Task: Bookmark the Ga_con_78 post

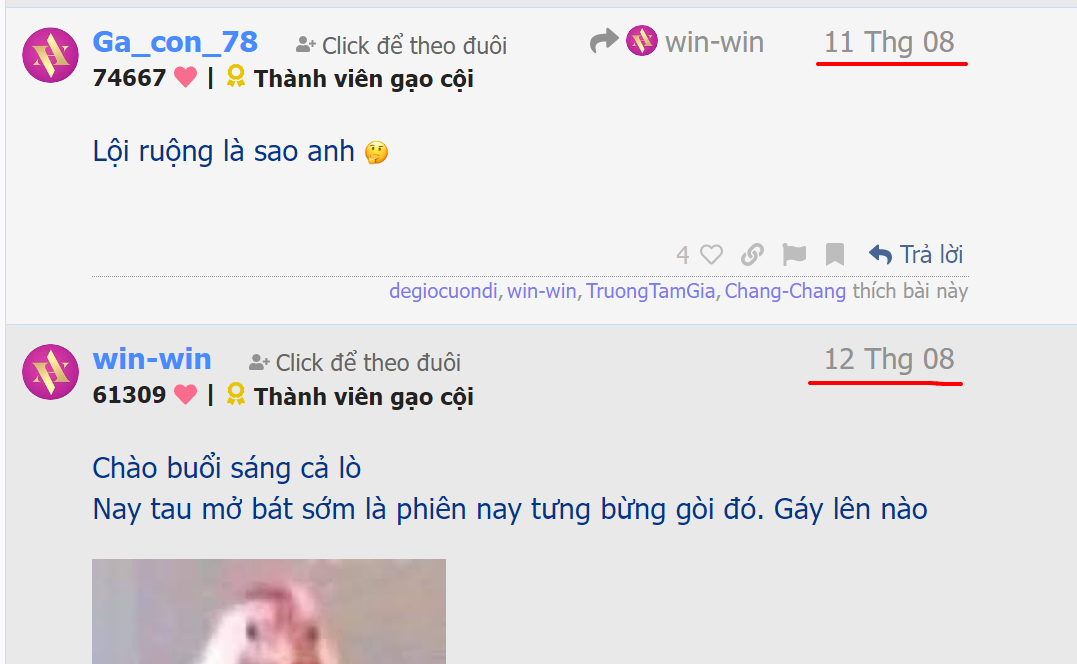Action: tap(835, 255)
